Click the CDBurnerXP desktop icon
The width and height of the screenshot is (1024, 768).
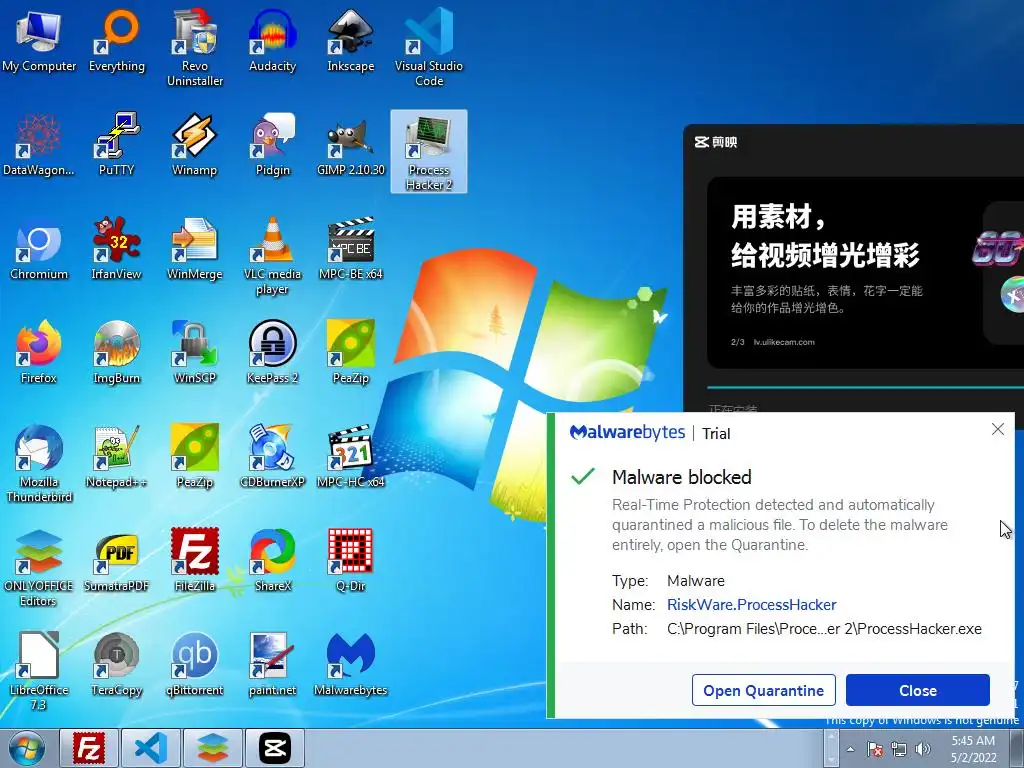tap(272, 456)
